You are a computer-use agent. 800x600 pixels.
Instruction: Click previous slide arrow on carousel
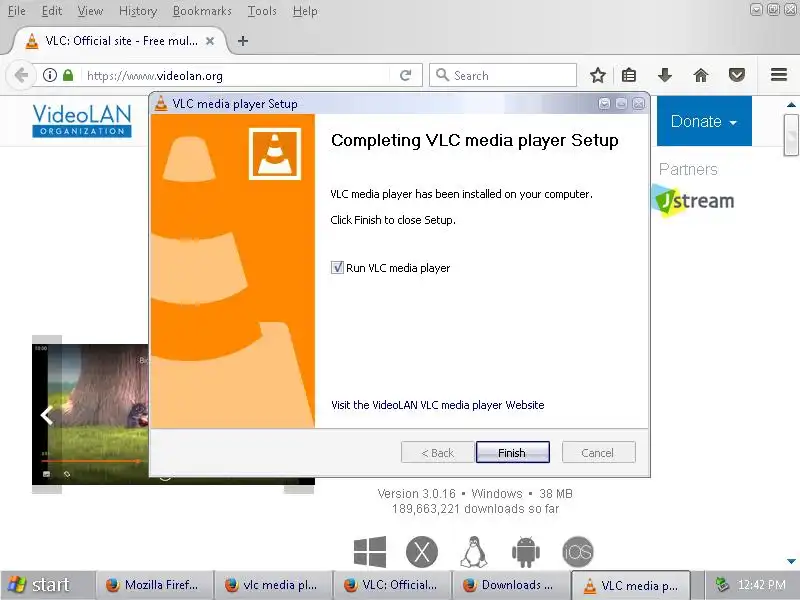[47, 415]
